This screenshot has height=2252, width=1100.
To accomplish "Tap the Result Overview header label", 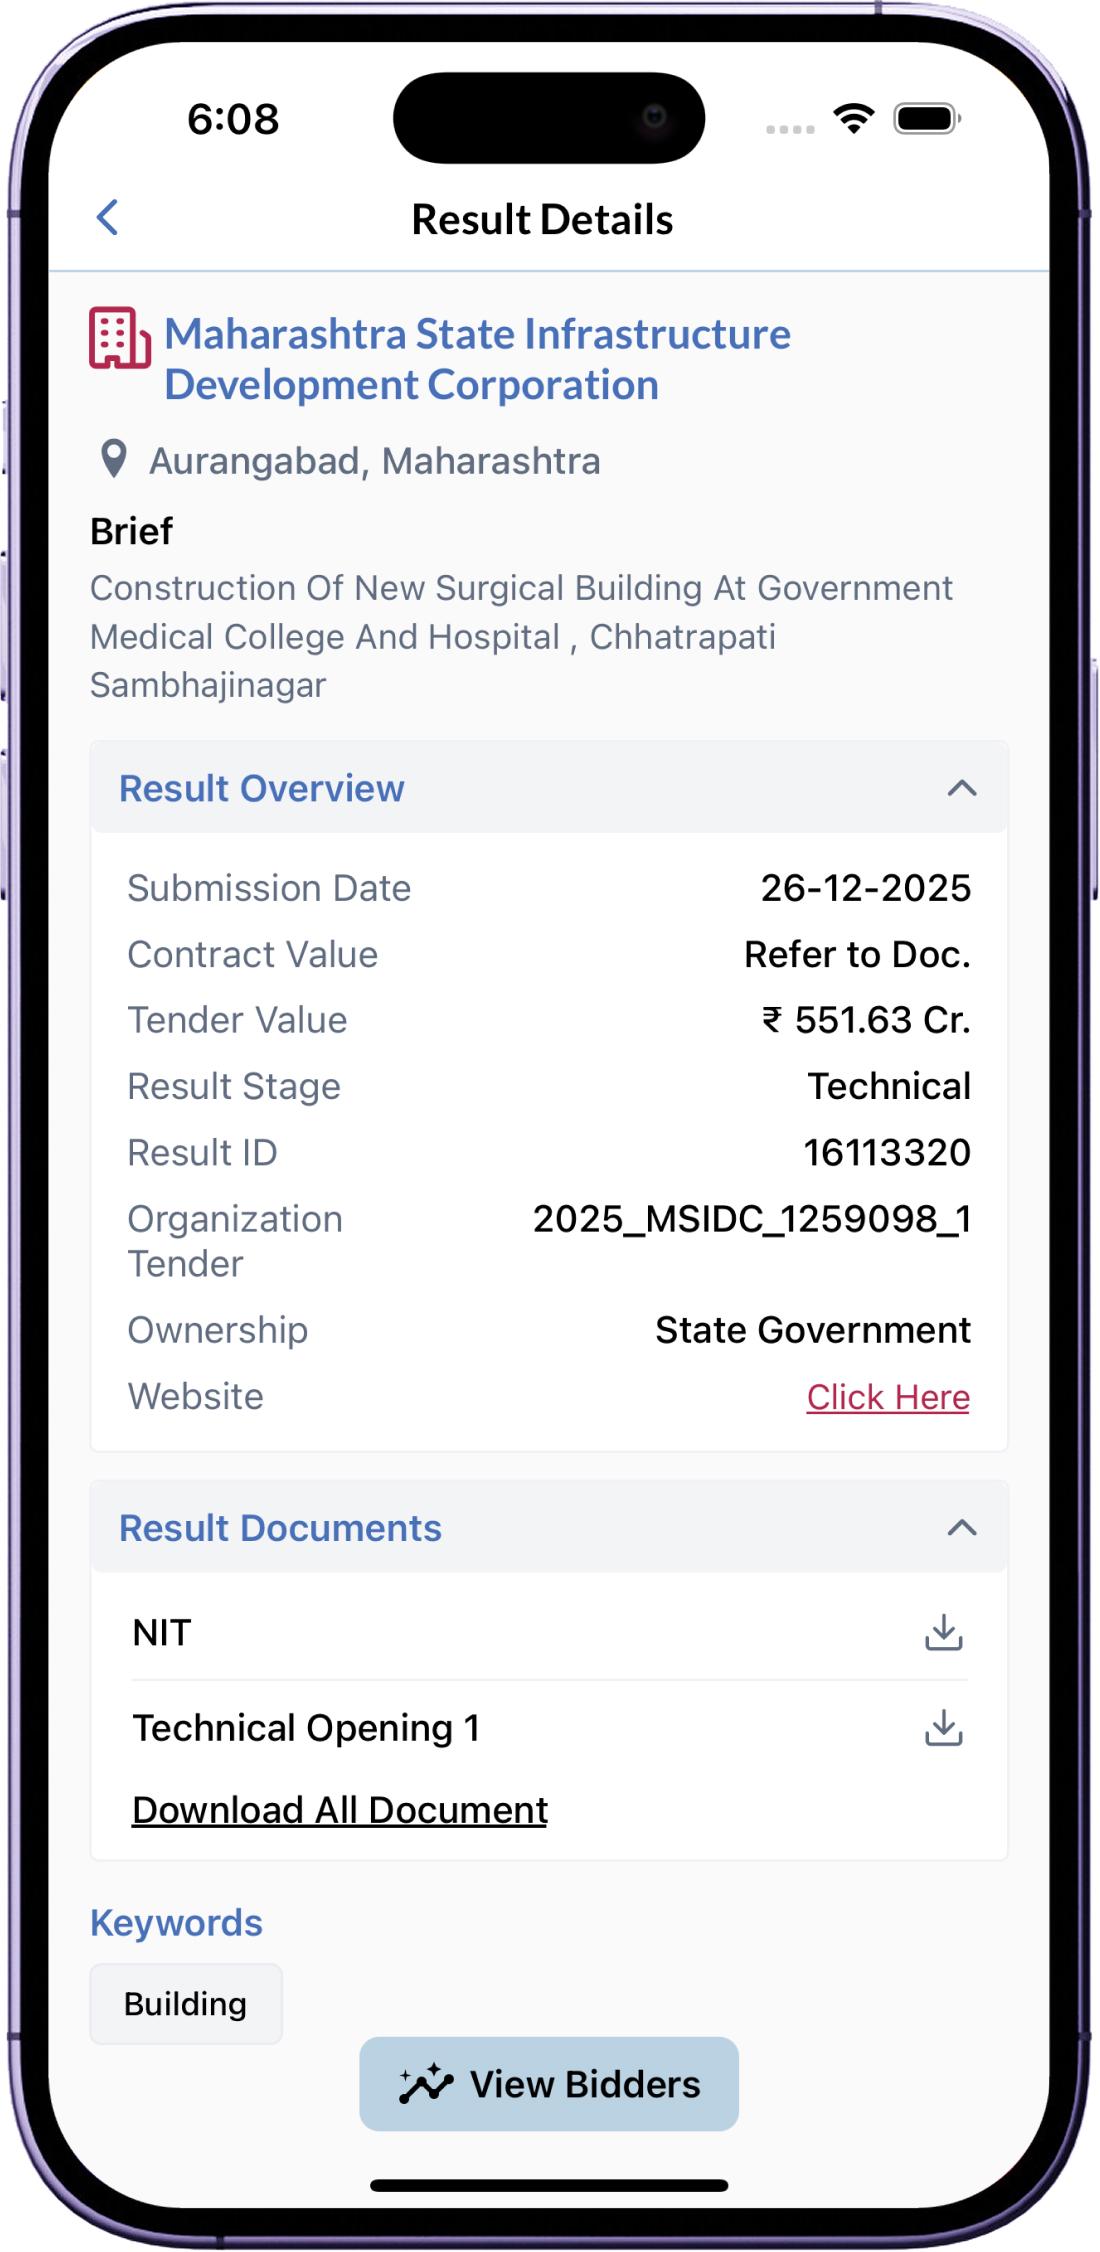I will click(x=262, y=788).
